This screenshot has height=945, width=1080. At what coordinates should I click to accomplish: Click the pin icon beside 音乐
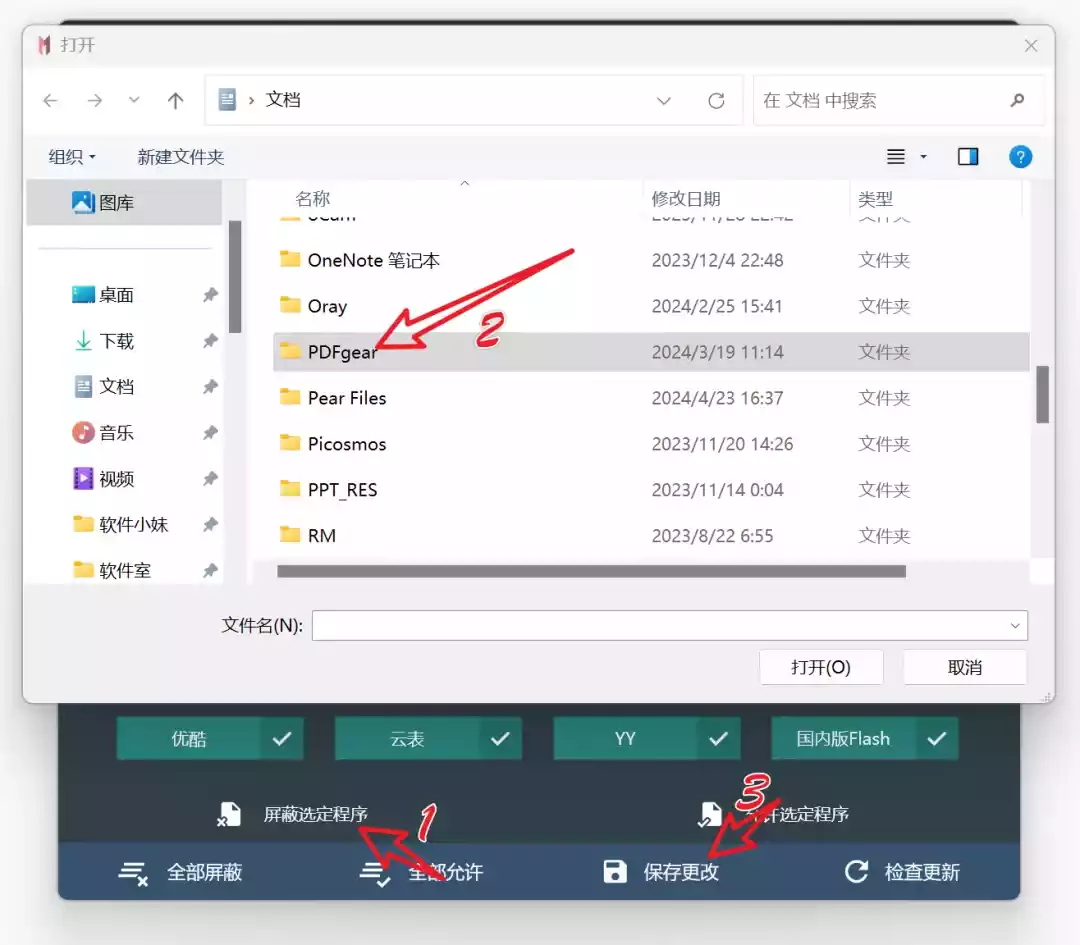pyautogui.click(x=210, y=433)
